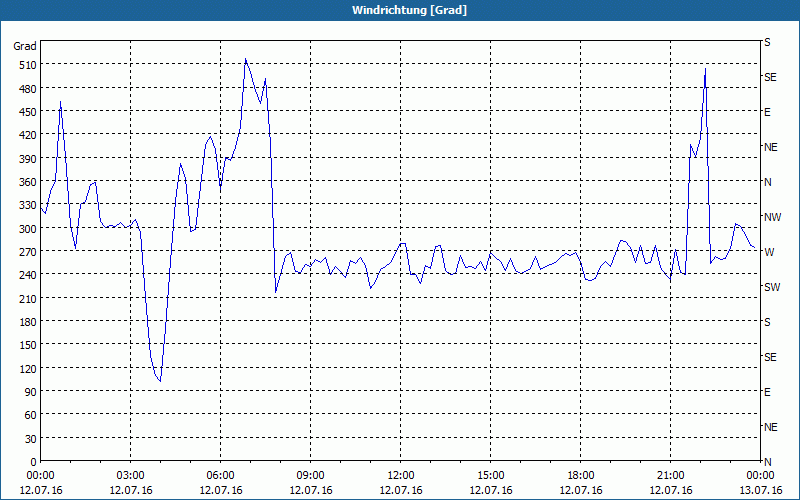Click the 'Windrichtung [Grad]' chart title
800x500 pixels.
[409, 10]
